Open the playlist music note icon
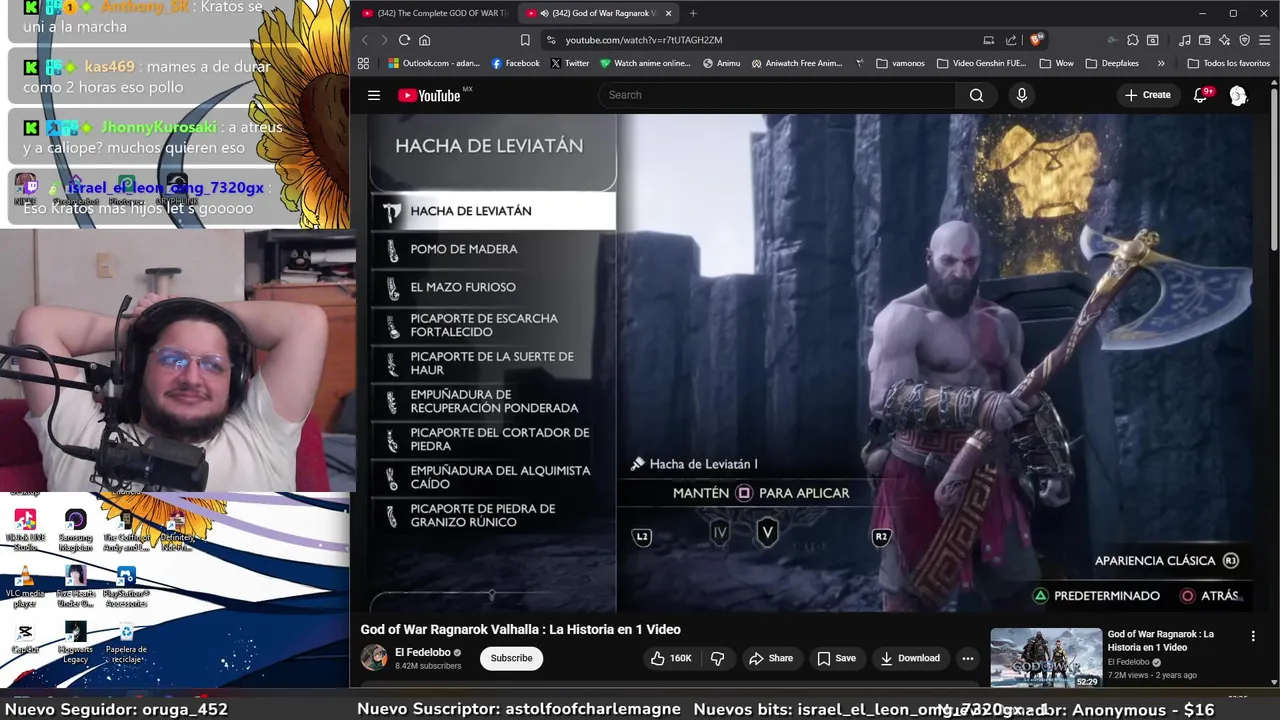Viewport: 1280px width, 720px height. [1184, 40]
